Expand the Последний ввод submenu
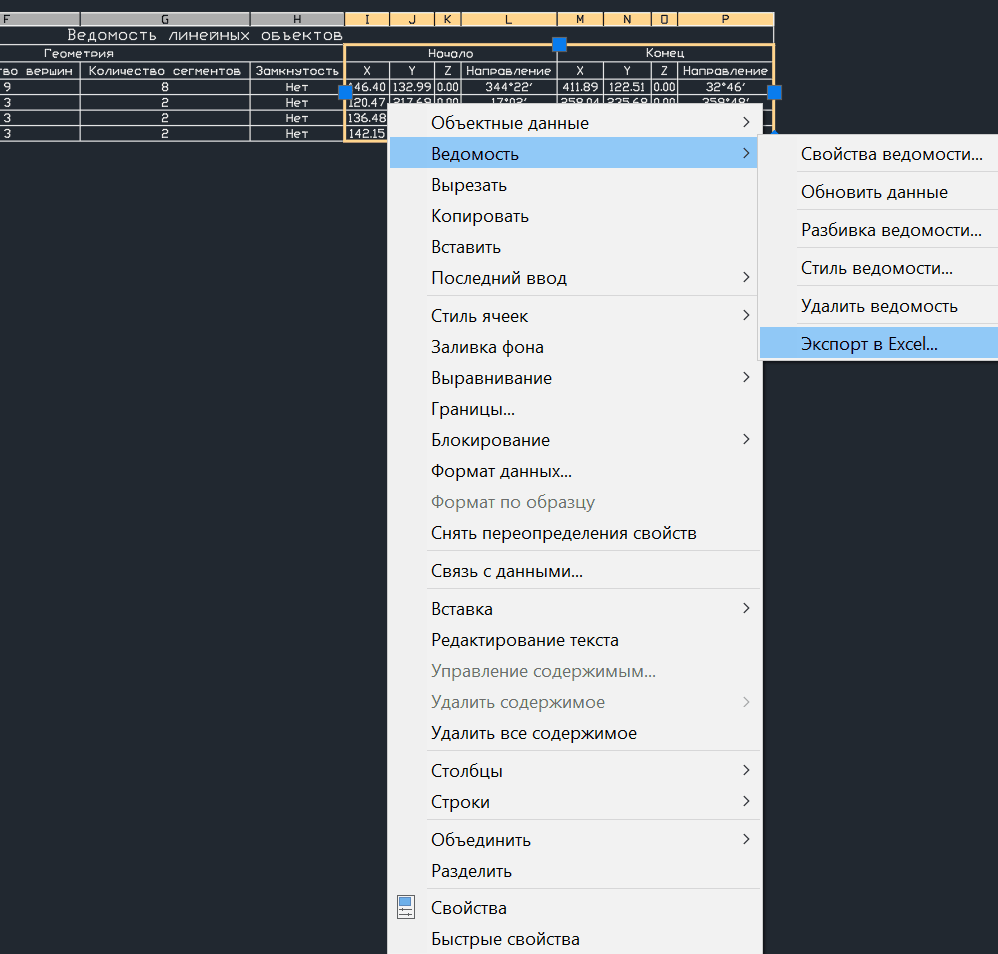 (x=499, y=277)
